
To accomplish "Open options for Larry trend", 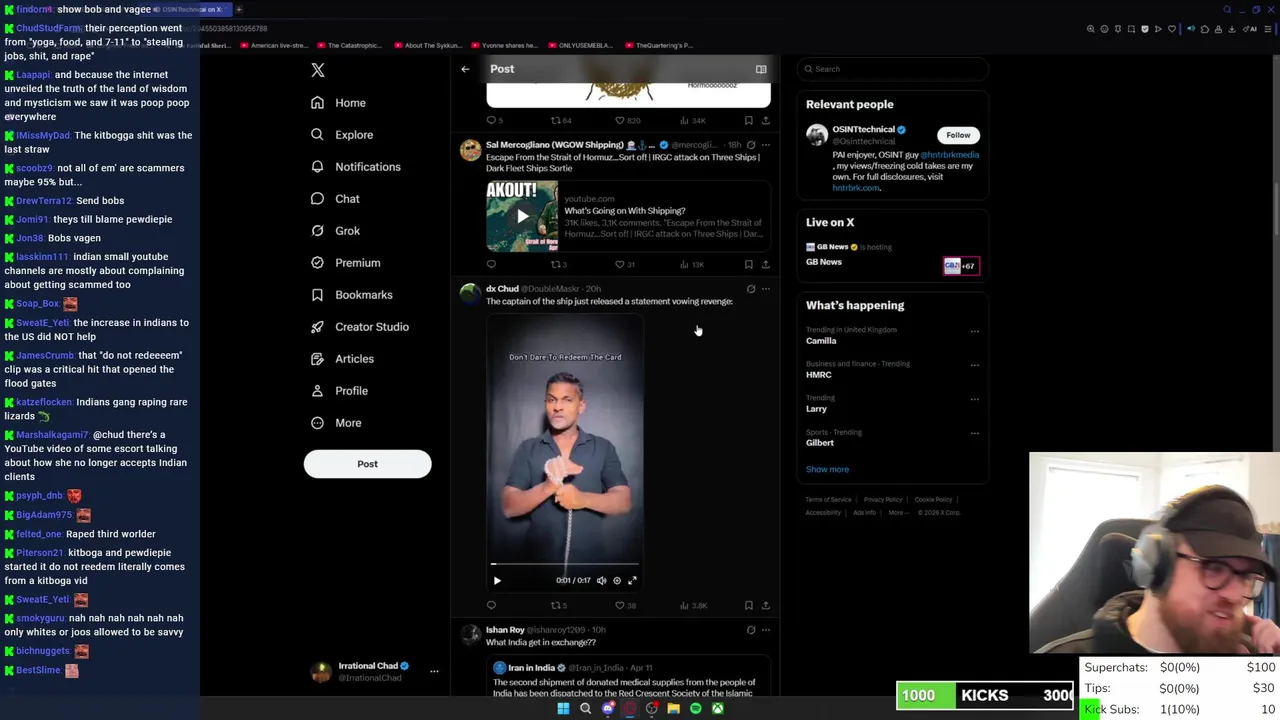I will (x=974, y=399).
